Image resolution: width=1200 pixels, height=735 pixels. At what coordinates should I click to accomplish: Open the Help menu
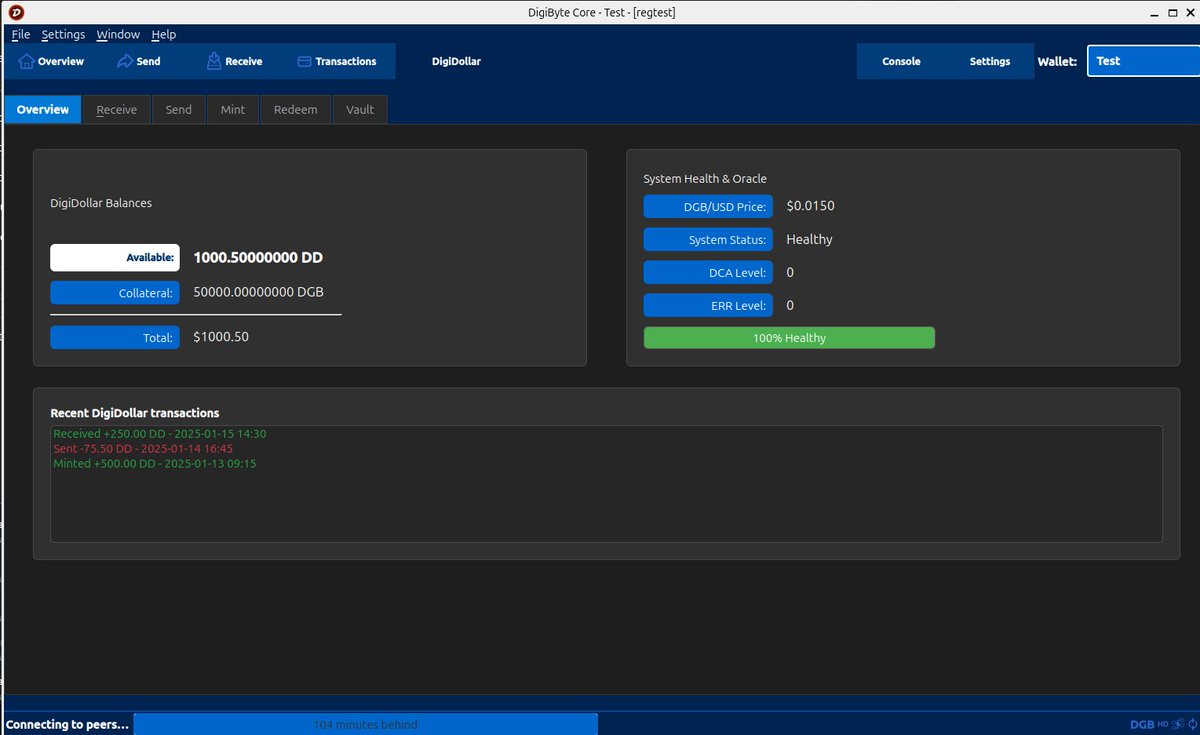coord(164,34)
